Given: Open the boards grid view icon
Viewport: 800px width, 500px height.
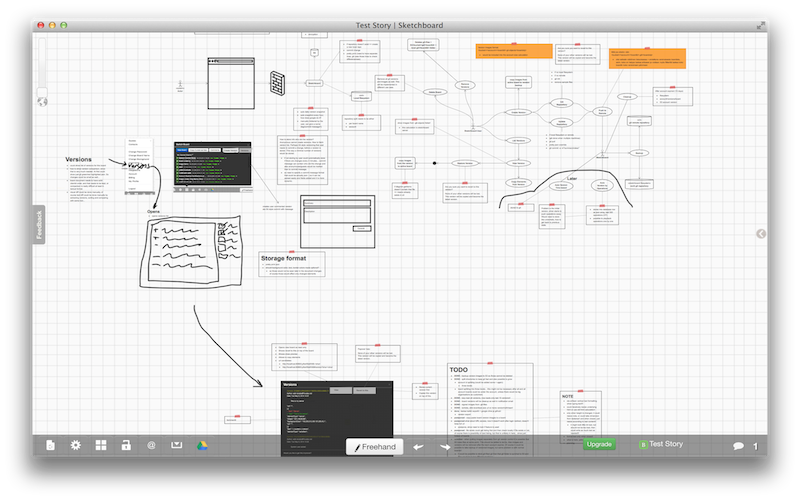Looking at the screenshot, I should click(101, 445).
